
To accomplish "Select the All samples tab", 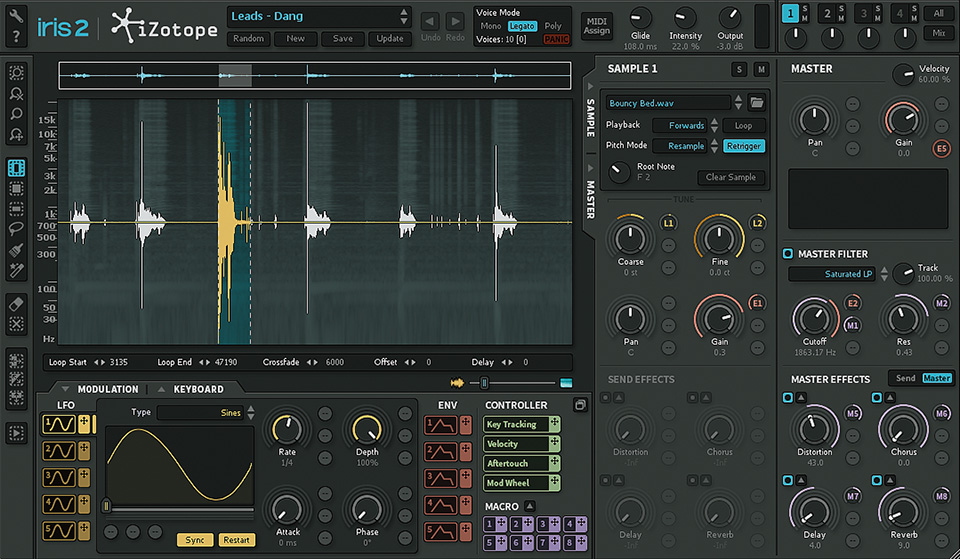I will click(x=939, y=13).
